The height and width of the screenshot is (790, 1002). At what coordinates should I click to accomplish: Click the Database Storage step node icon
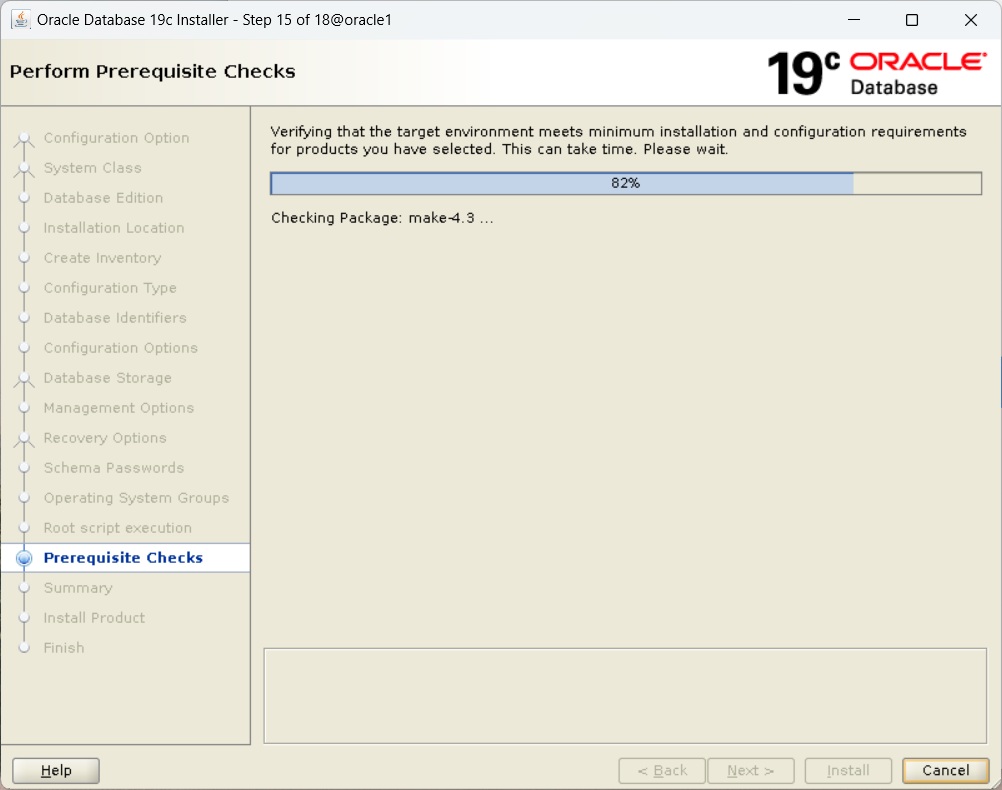click(x=25, y=379)
